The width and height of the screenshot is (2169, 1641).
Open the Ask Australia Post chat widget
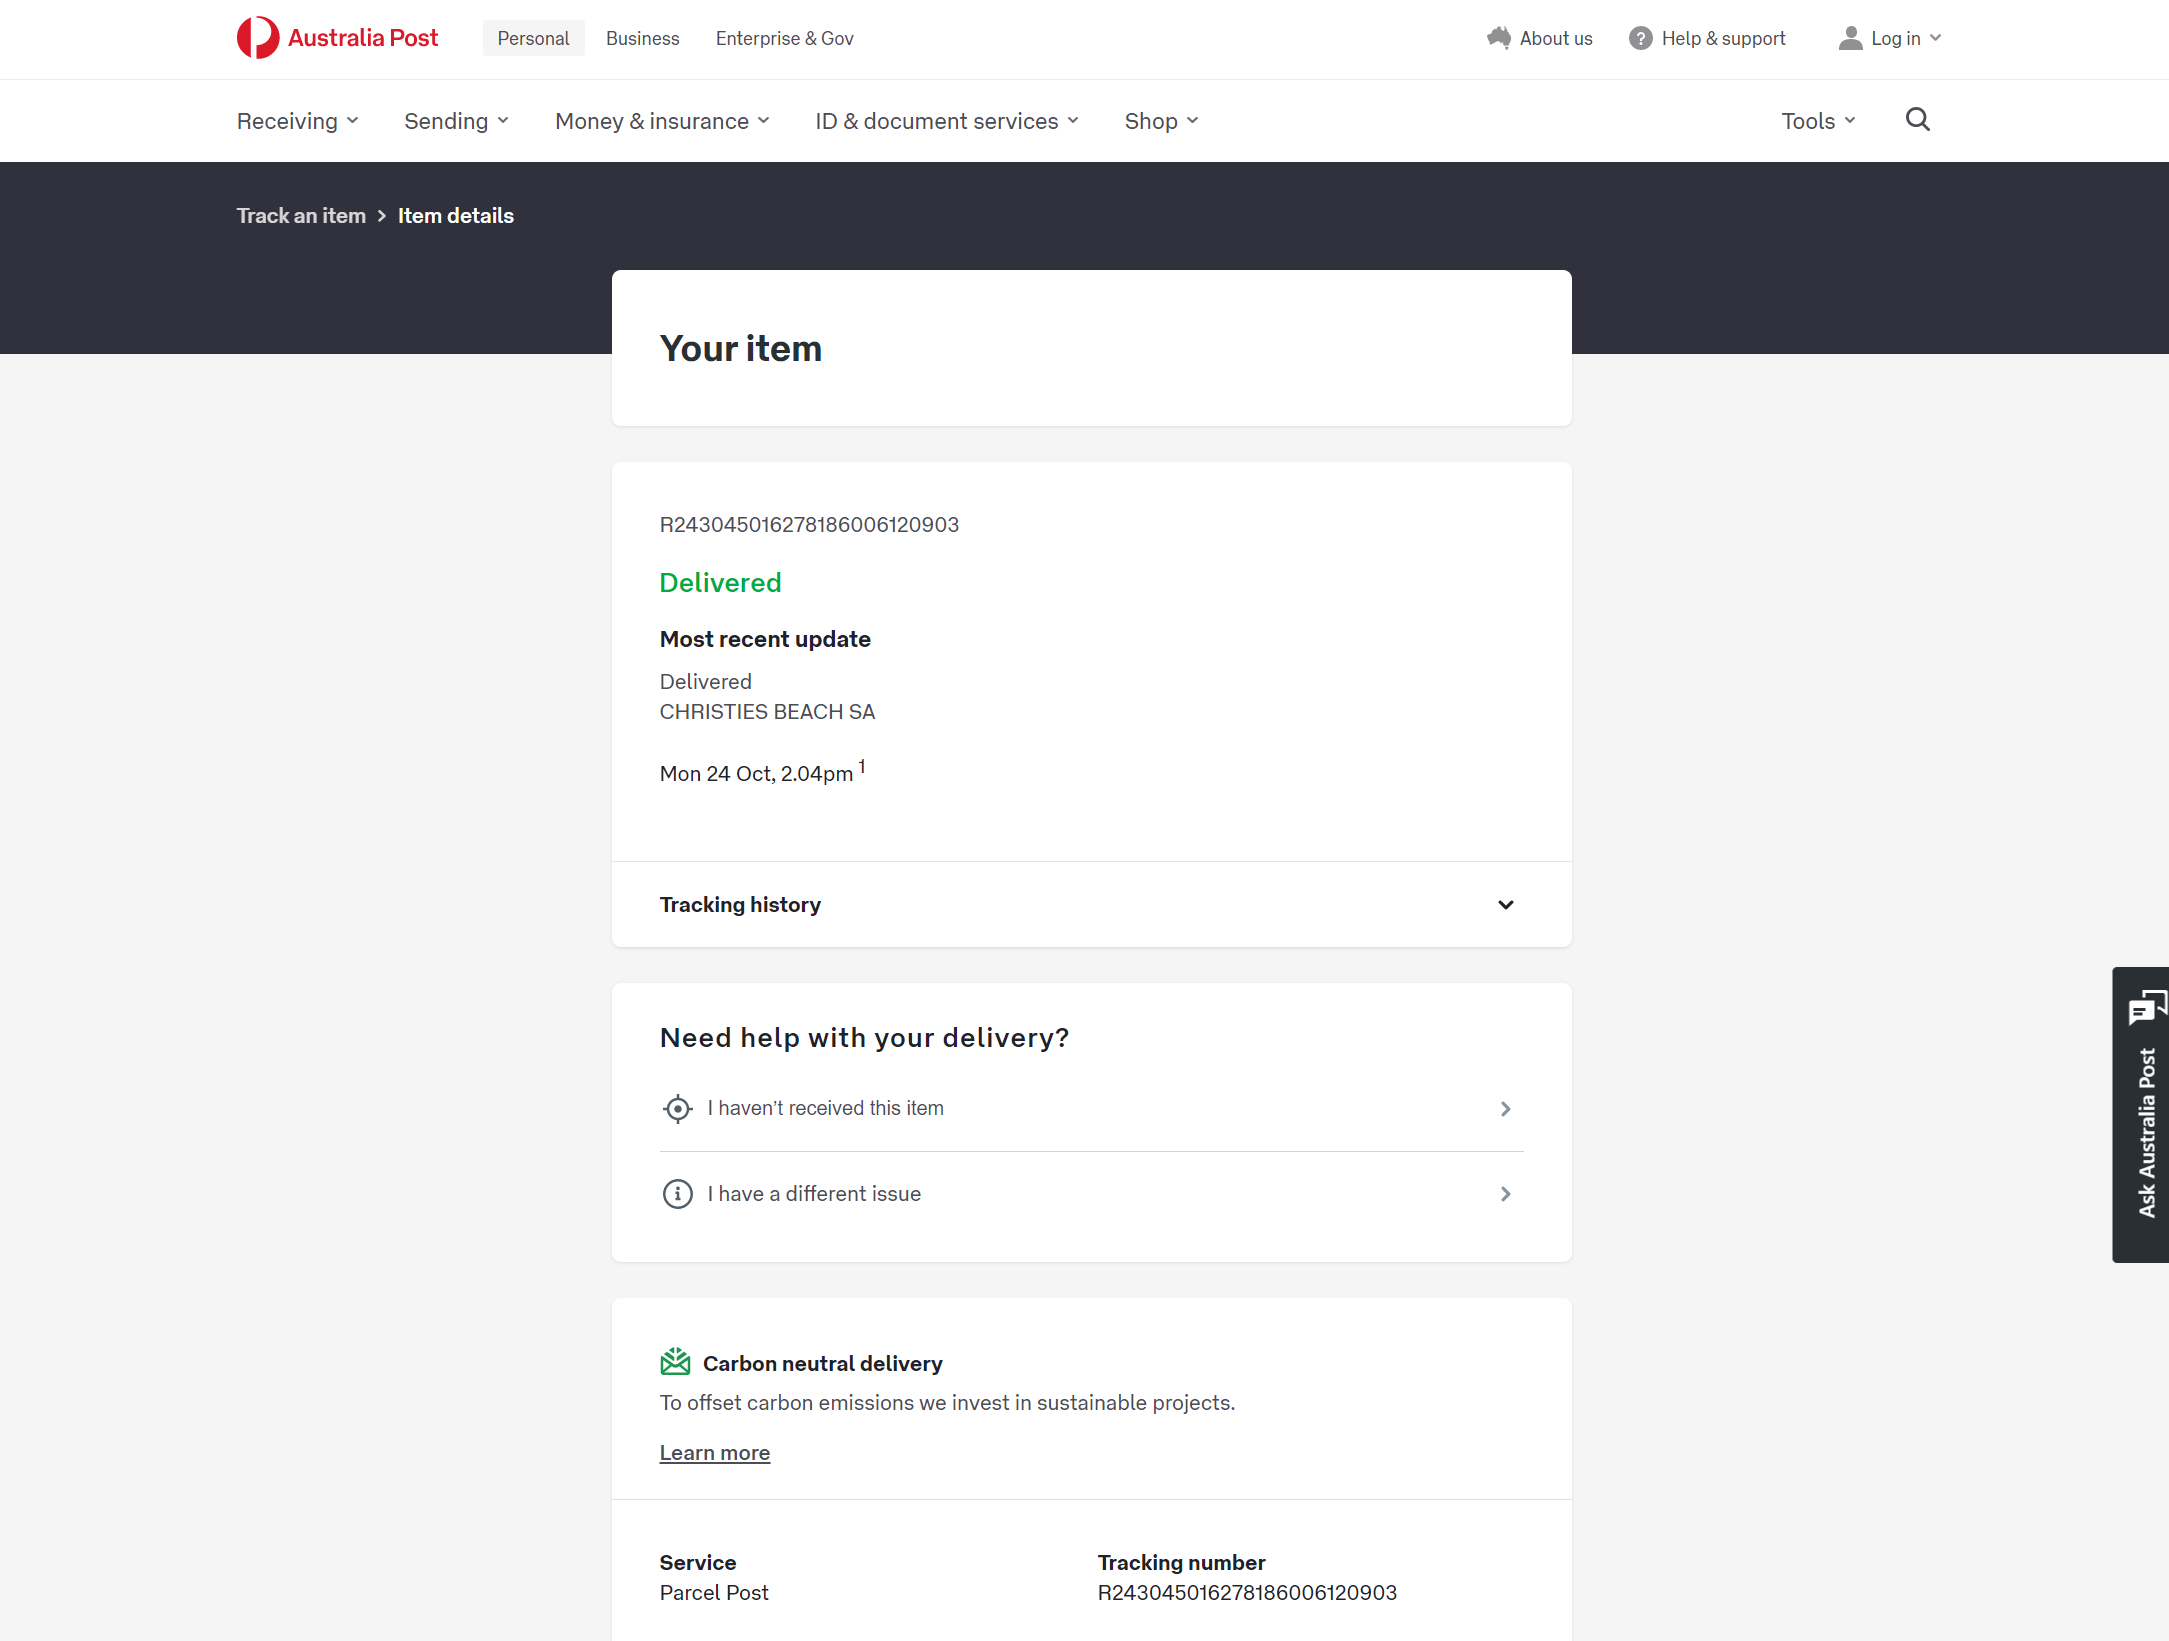pyautogui.click(x=2143, y=1114)
